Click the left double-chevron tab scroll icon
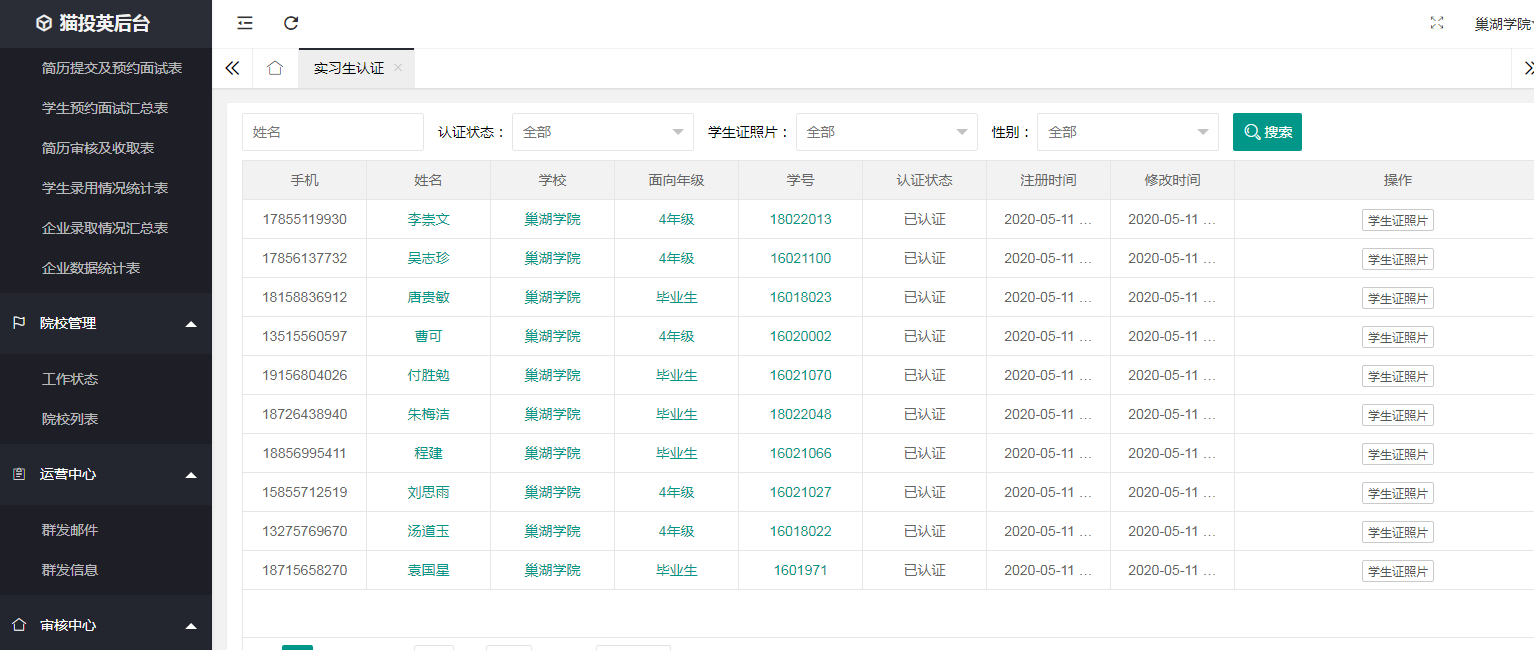Screen dimensions: 1534x650 click(232, 68)
